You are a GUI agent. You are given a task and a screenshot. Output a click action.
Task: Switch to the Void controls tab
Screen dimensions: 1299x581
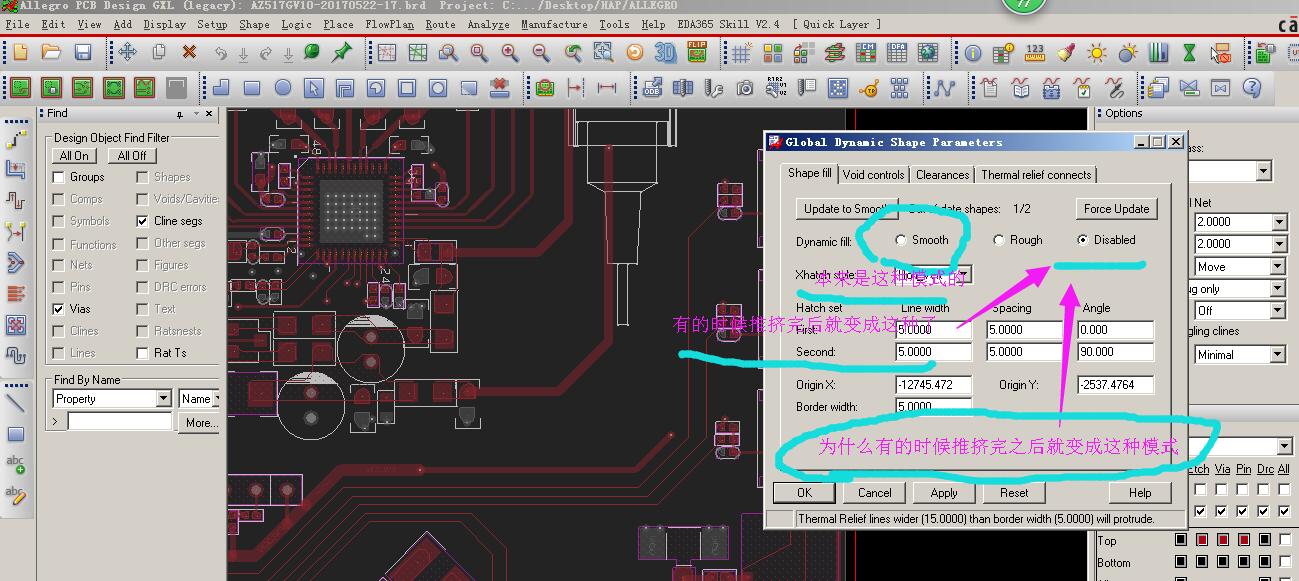click(873, 175)
